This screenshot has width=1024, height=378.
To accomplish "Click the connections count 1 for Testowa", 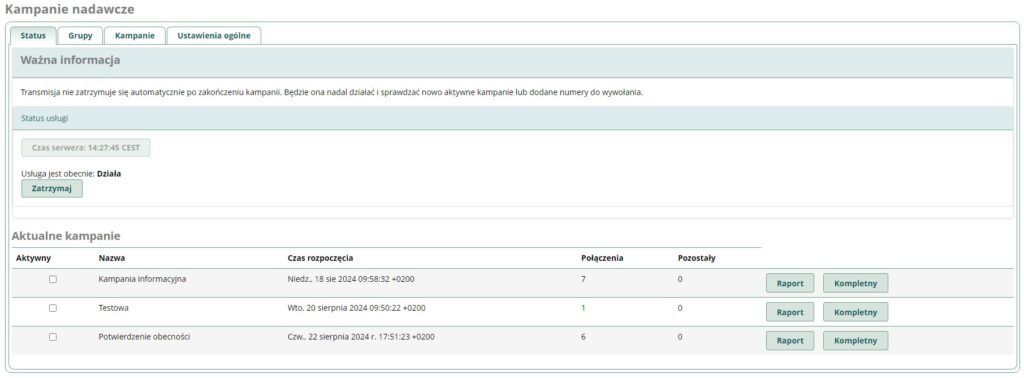I will point(583,308).
